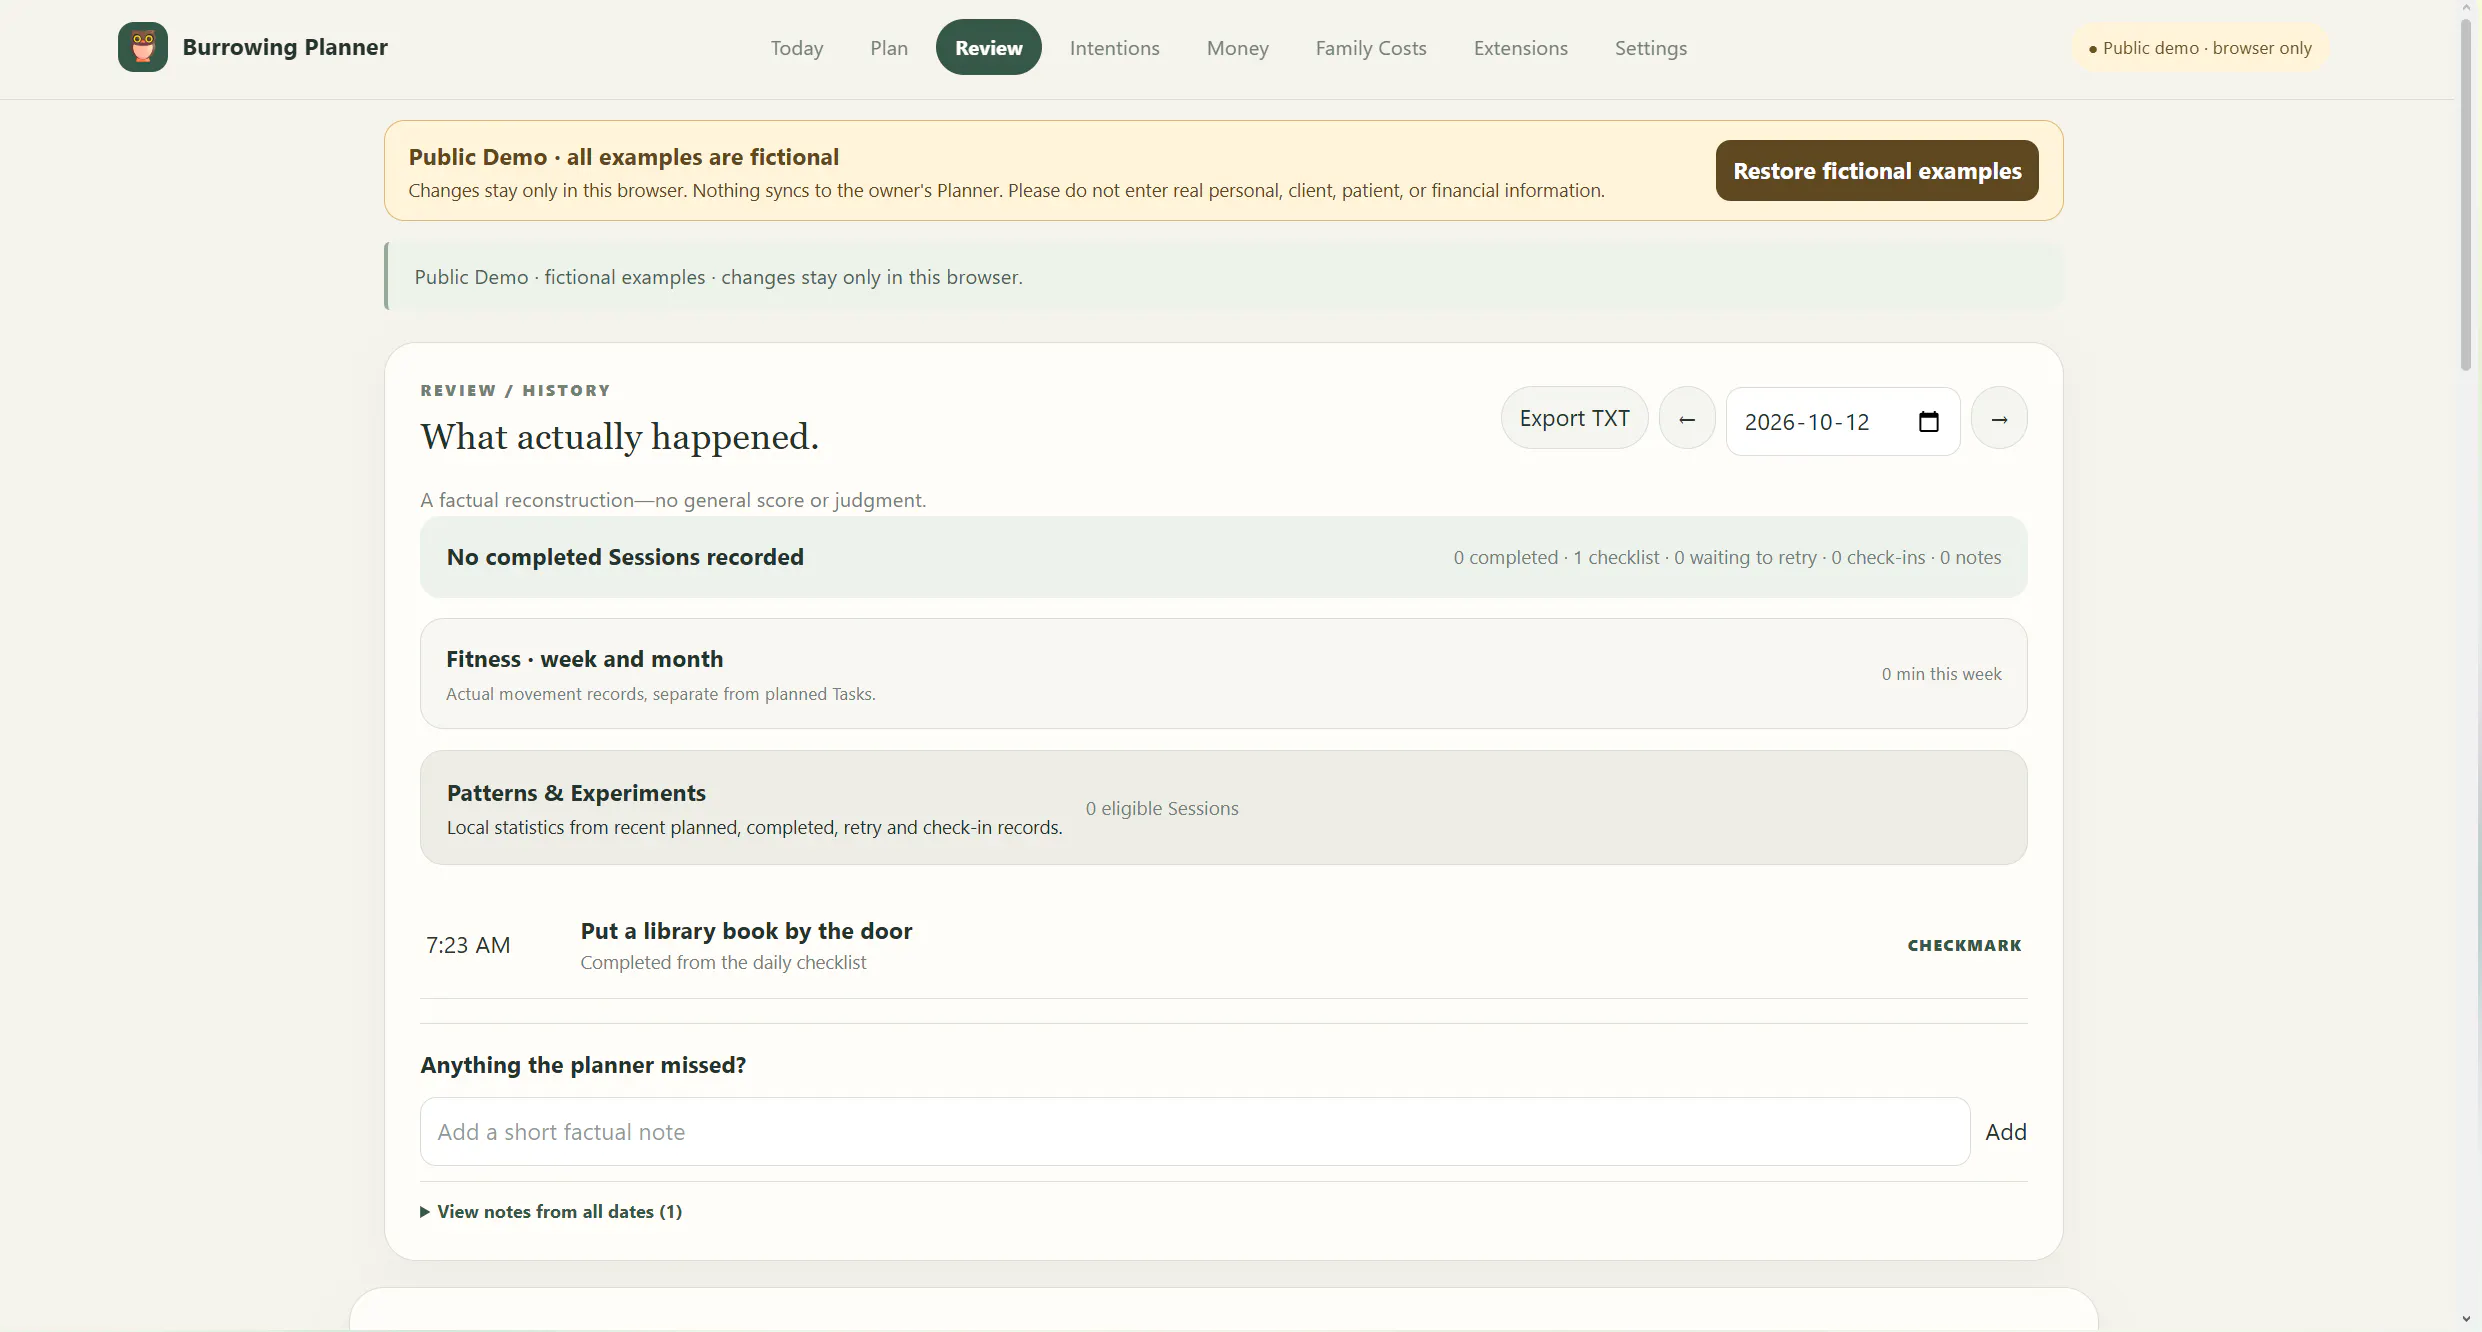The height and width of the screenshot is (1332, 2482).
Task: Open the Settings tab
Action: pos(1651,48)
